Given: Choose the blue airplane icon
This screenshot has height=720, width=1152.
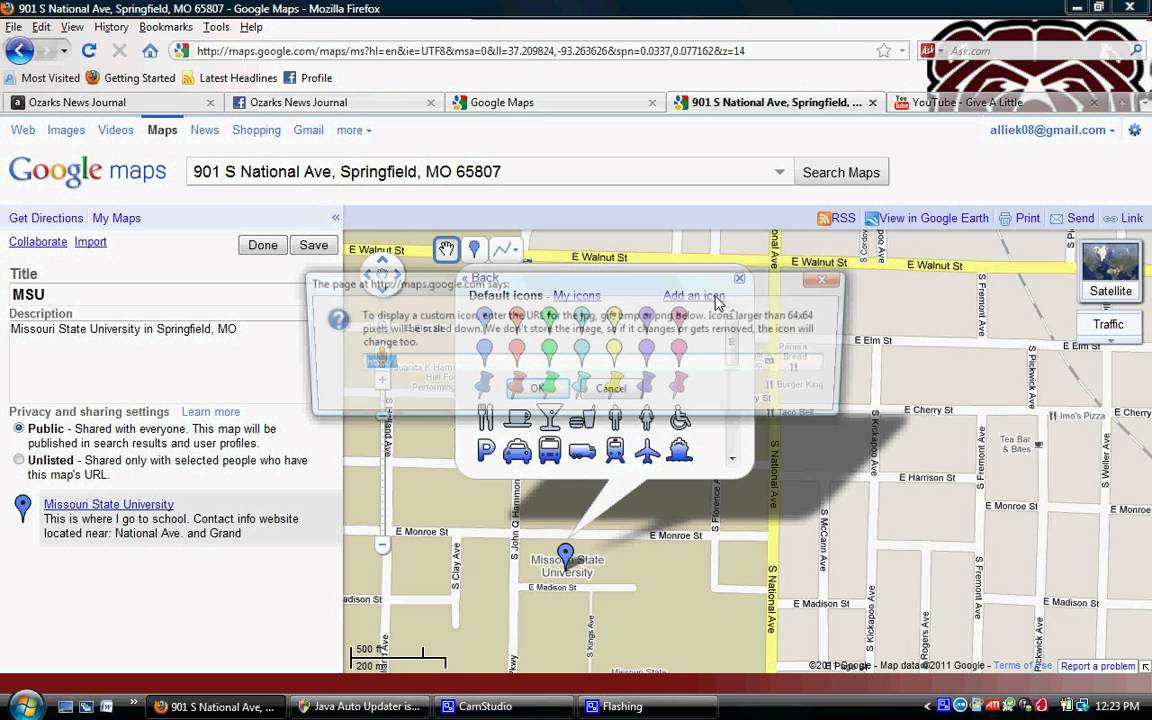Looking at the screenshot, I should (x=647, y=450).
